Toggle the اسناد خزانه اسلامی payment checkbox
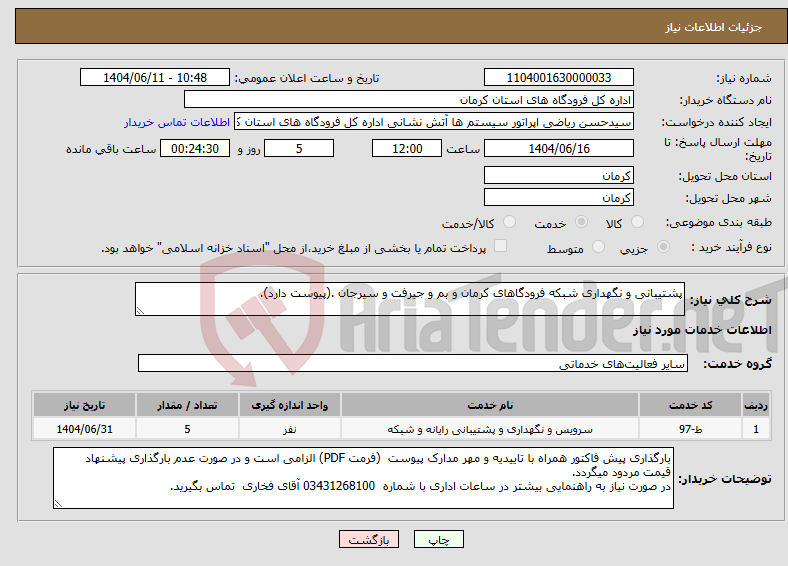Image resolution: width=788 pixels, height=566 pixels. point(500,246)
